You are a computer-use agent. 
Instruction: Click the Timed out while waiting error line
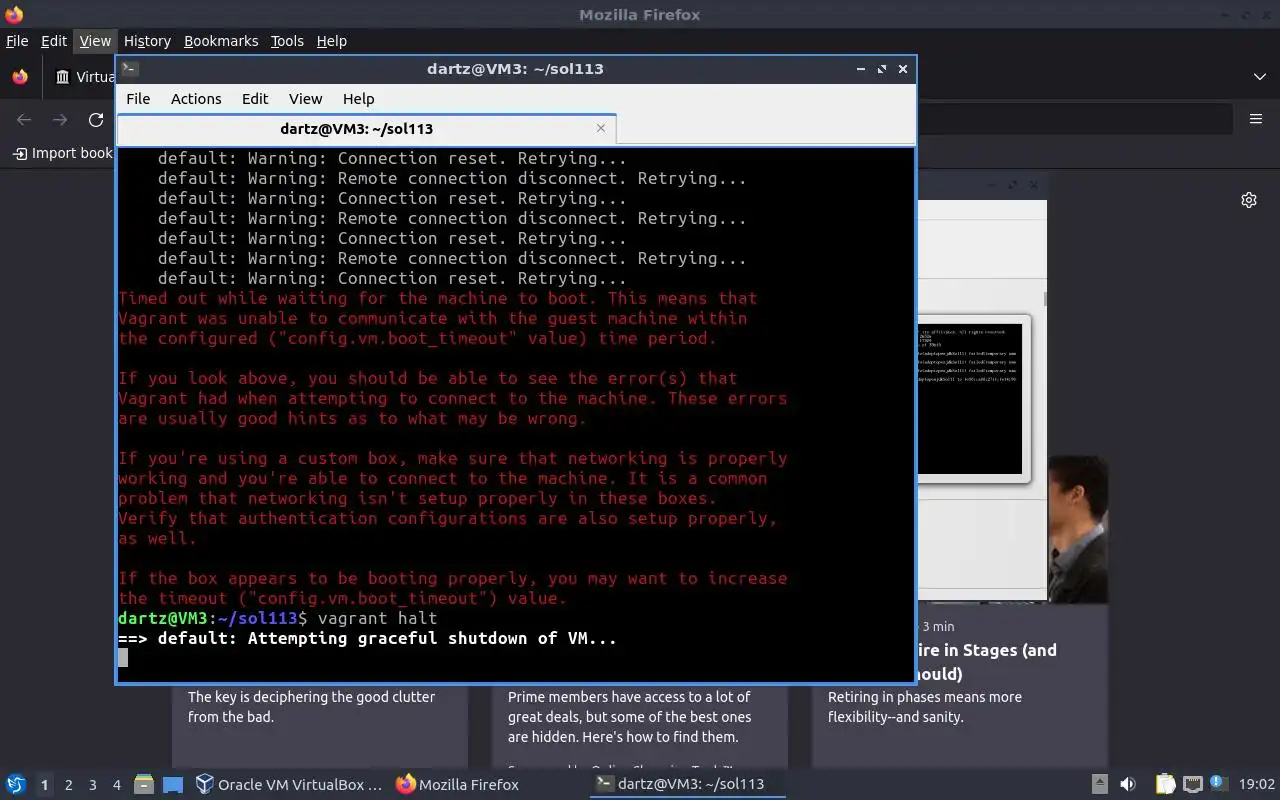pos(438,298)
